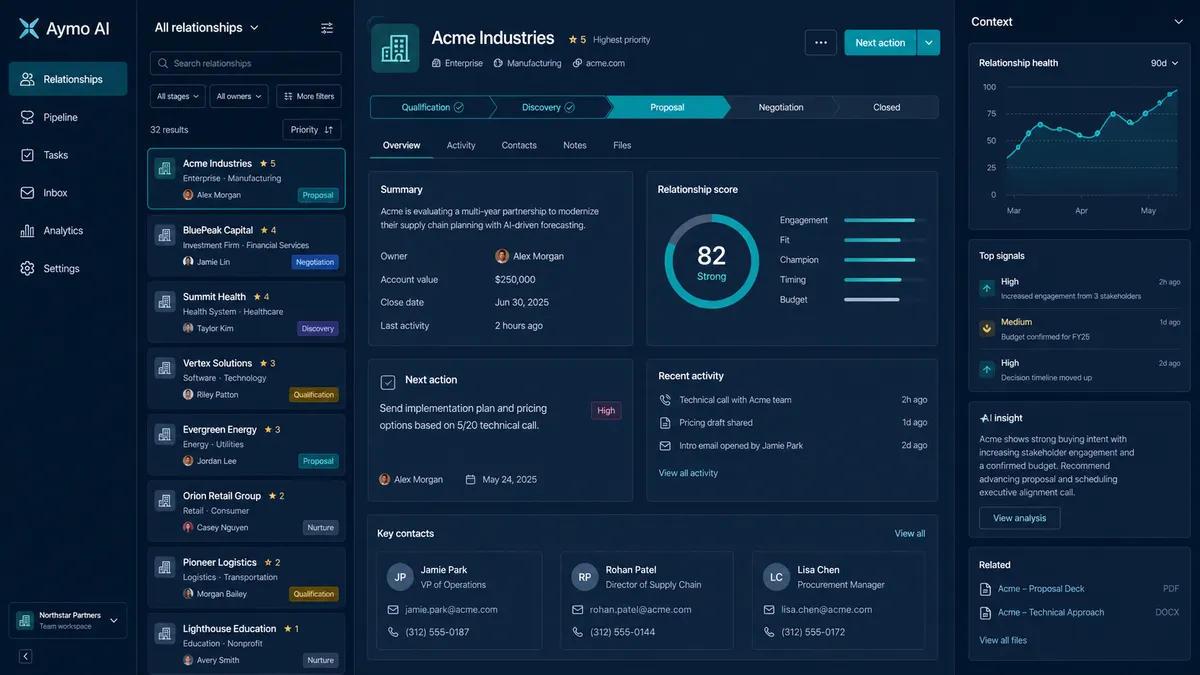Click View all in Key contacts
This screenshot has height=675, width=1200.
pos(910,534)
